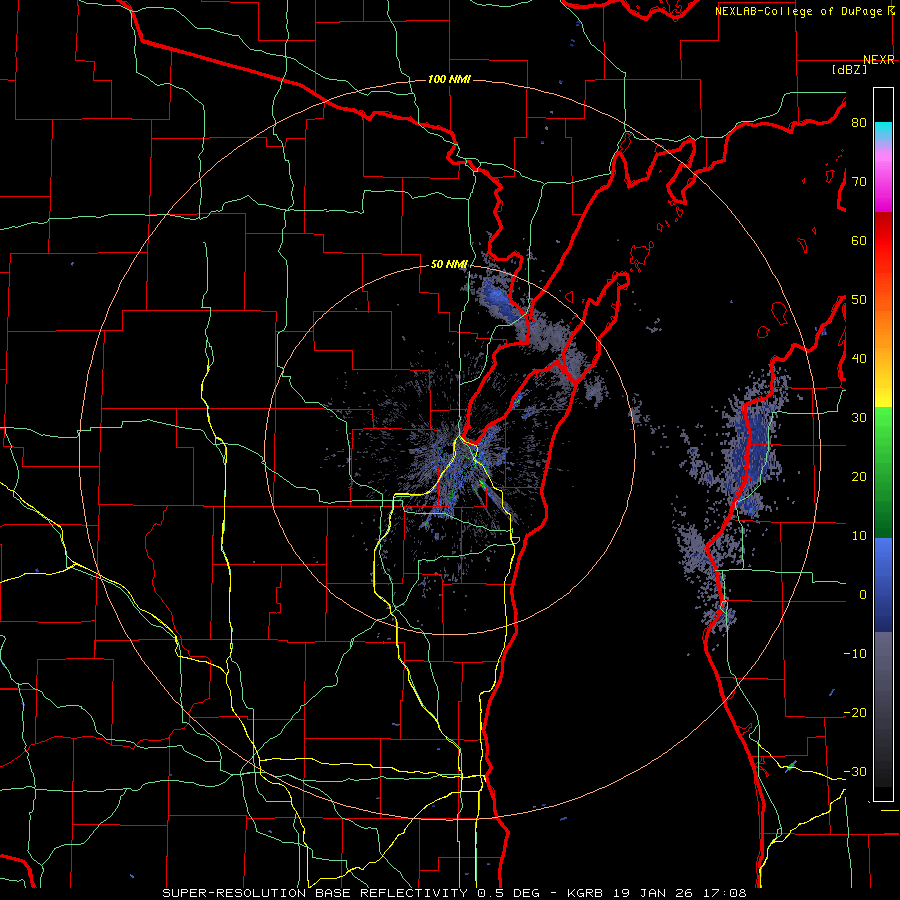Click the 0 value on dBZ scale

tap(862, 595)
